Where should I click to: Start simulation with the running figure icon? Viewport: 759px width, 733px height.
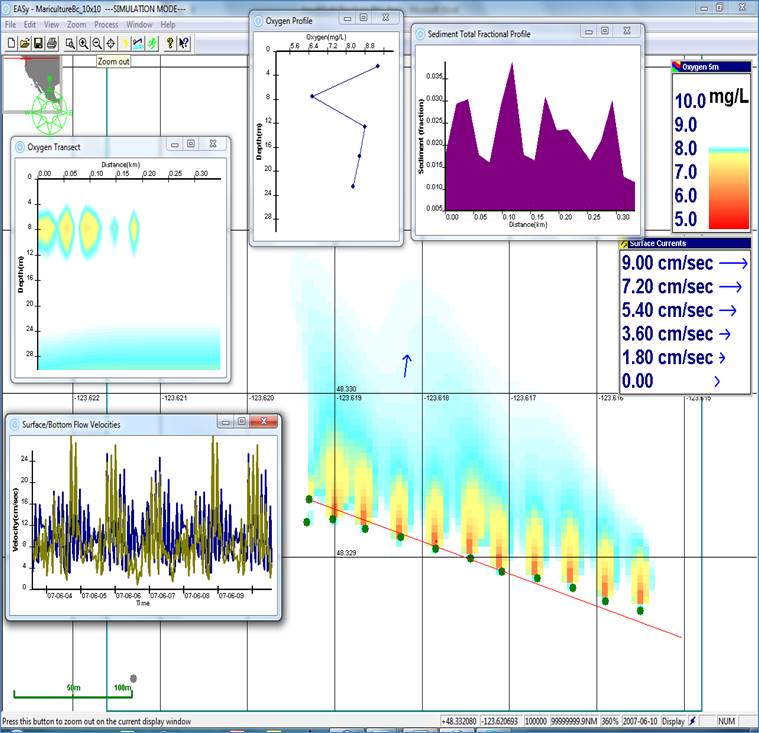pyautogui.click(x=152, y=43)
